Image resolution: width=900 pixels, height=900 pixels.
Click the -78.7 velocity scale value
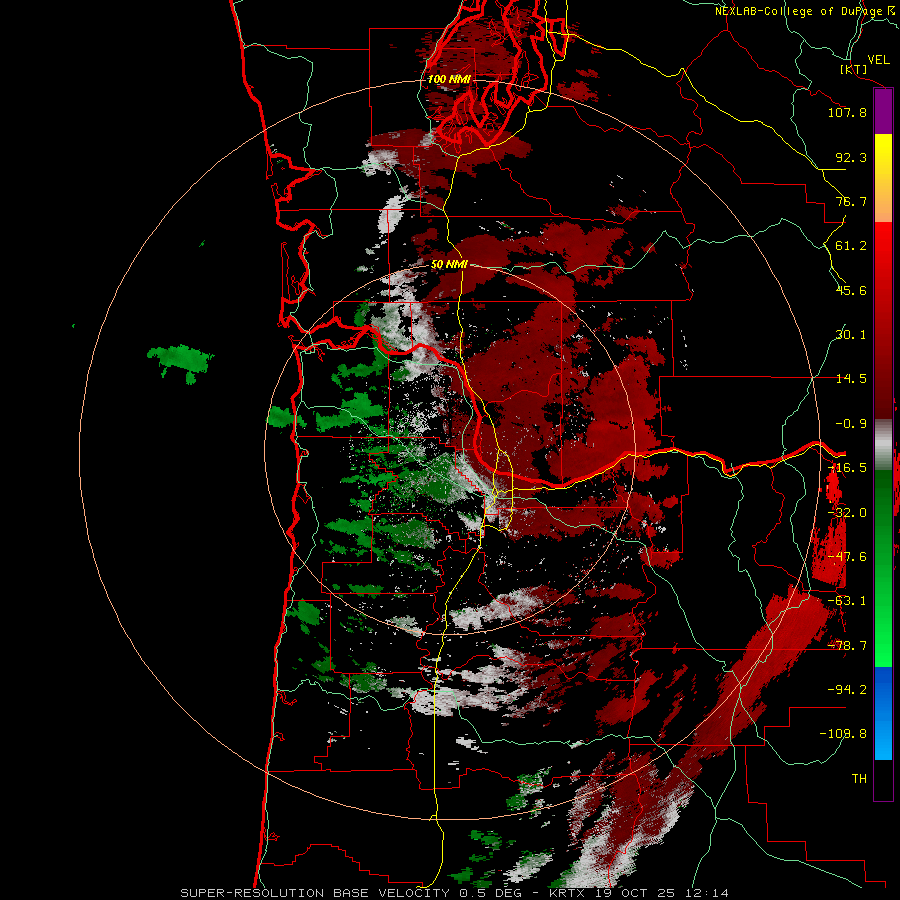click(847, 646)
